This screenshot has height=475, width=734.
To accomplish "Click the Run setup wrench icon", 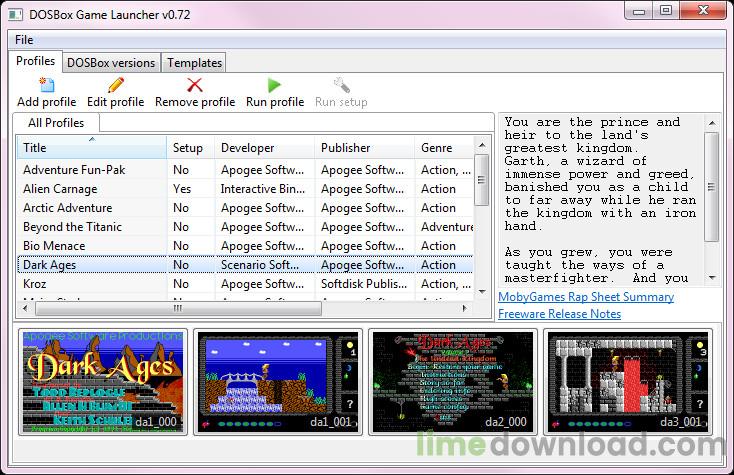I will click(341, 85).
